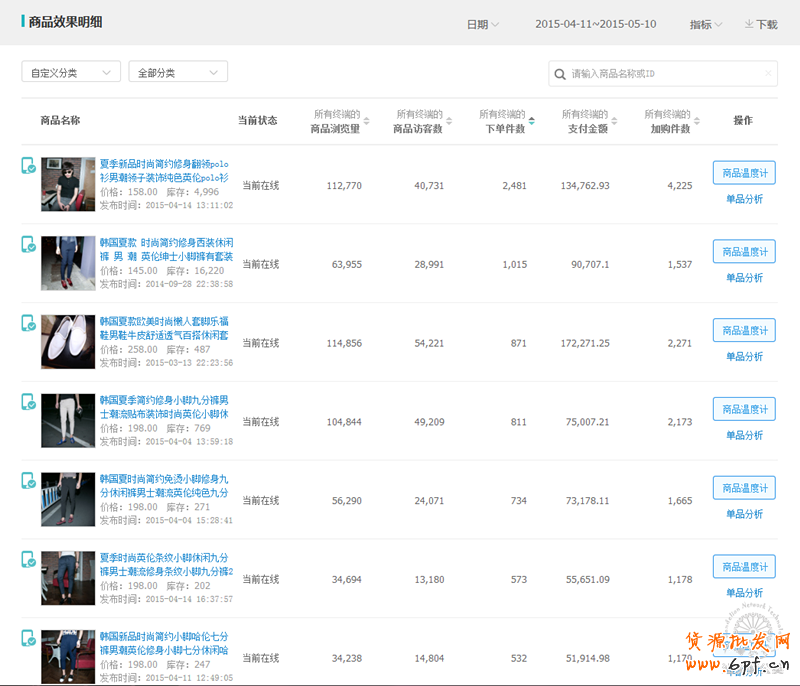800x686 pixels.
Task: Sort by 下单件数 using its sort arrows
Action: (531, 121)
